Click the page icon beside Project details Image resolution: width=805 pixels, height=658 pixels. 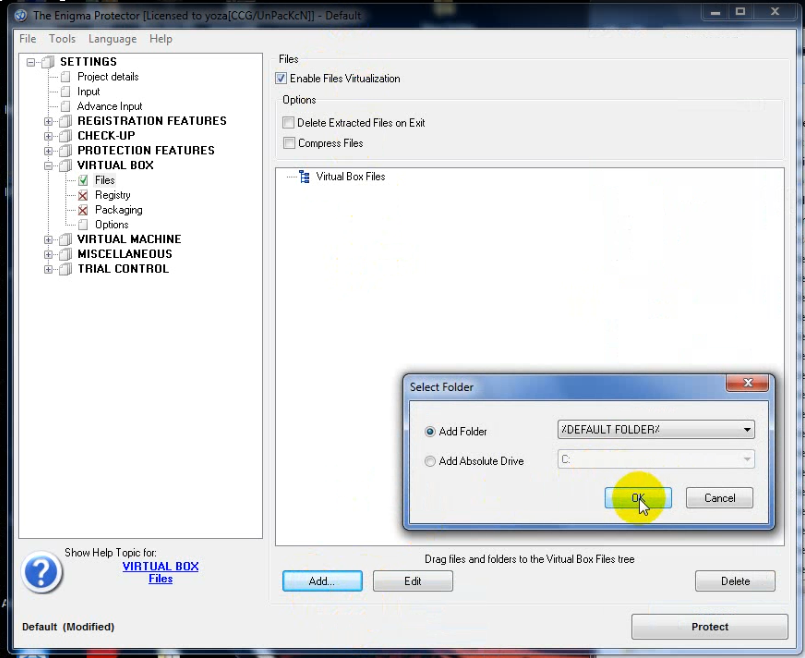[65, 77]
